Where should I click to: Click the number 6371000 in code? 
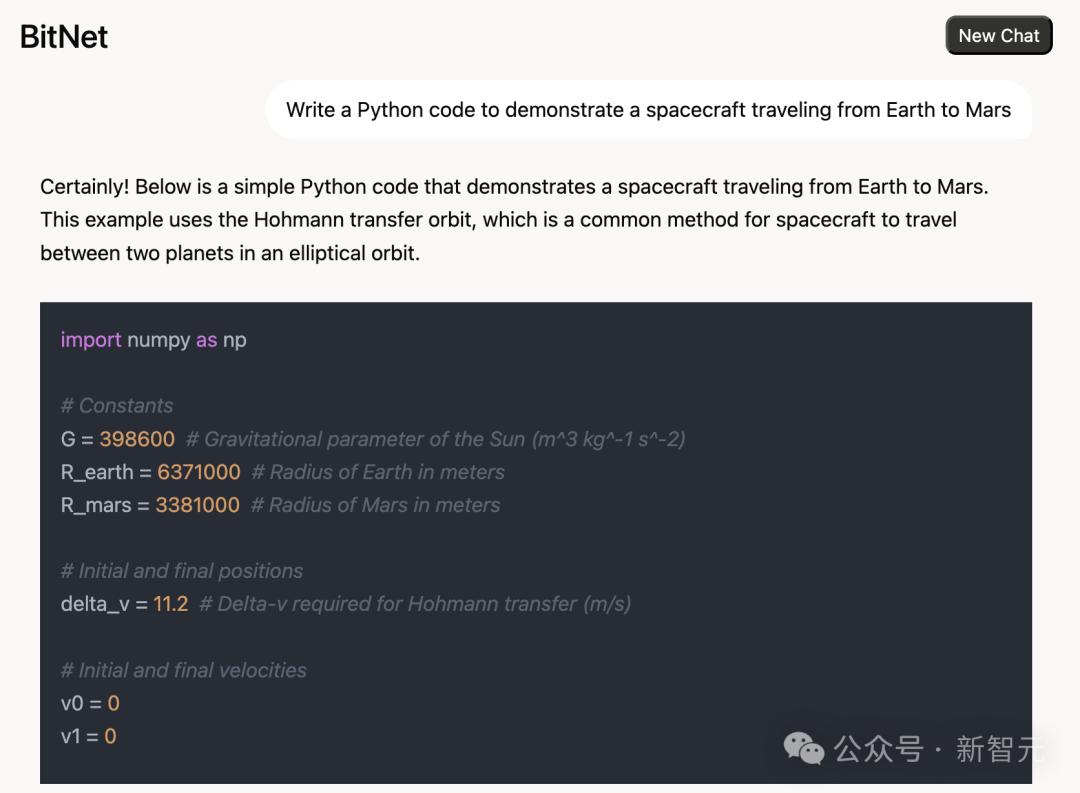click(198, 472)
